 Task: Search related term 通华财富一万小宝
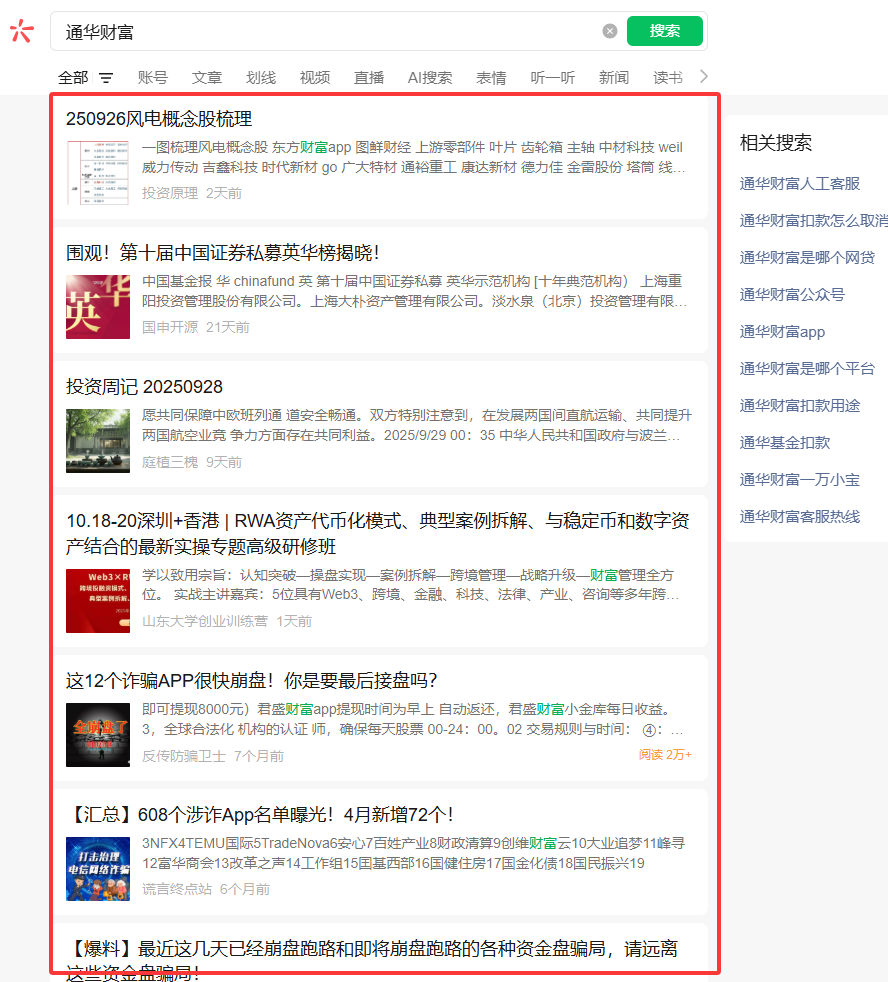pos(800,479)
